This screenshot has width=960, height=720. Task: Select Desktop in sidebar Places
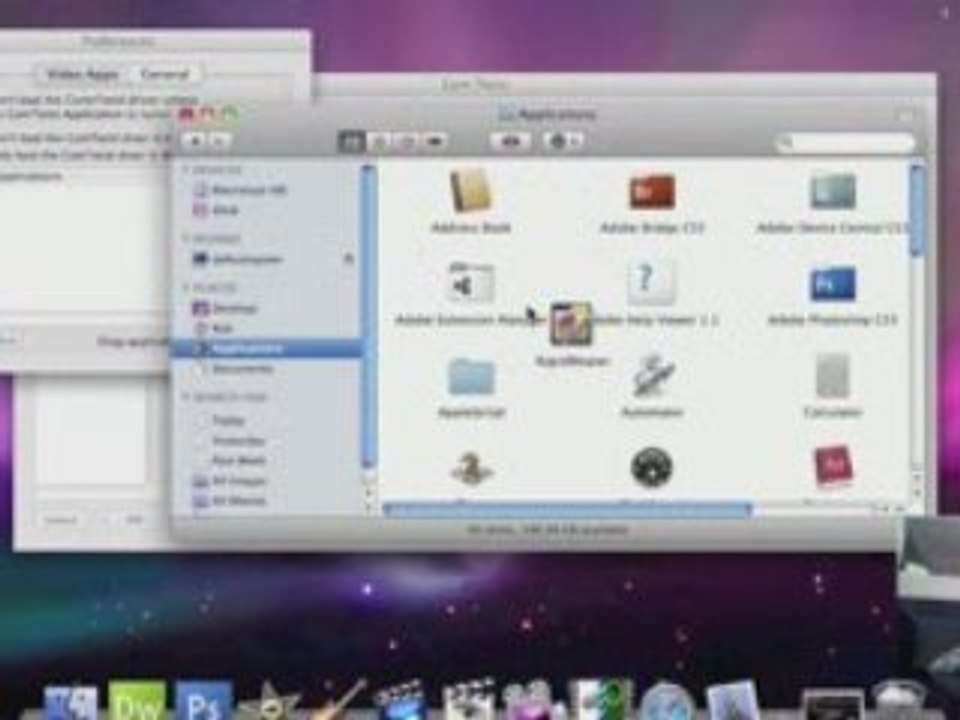[x=225, y=308]
